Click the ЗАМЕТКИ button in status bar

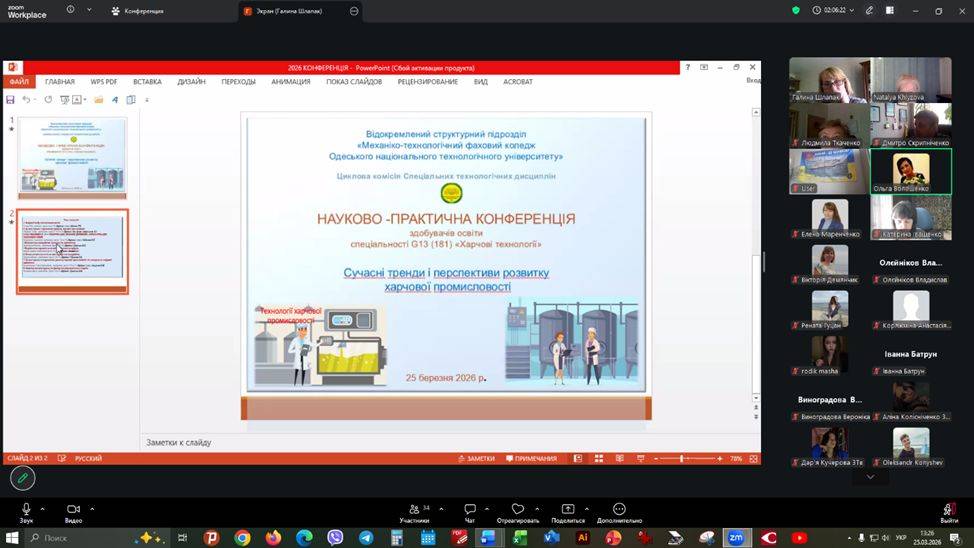[x=476, y=458]
